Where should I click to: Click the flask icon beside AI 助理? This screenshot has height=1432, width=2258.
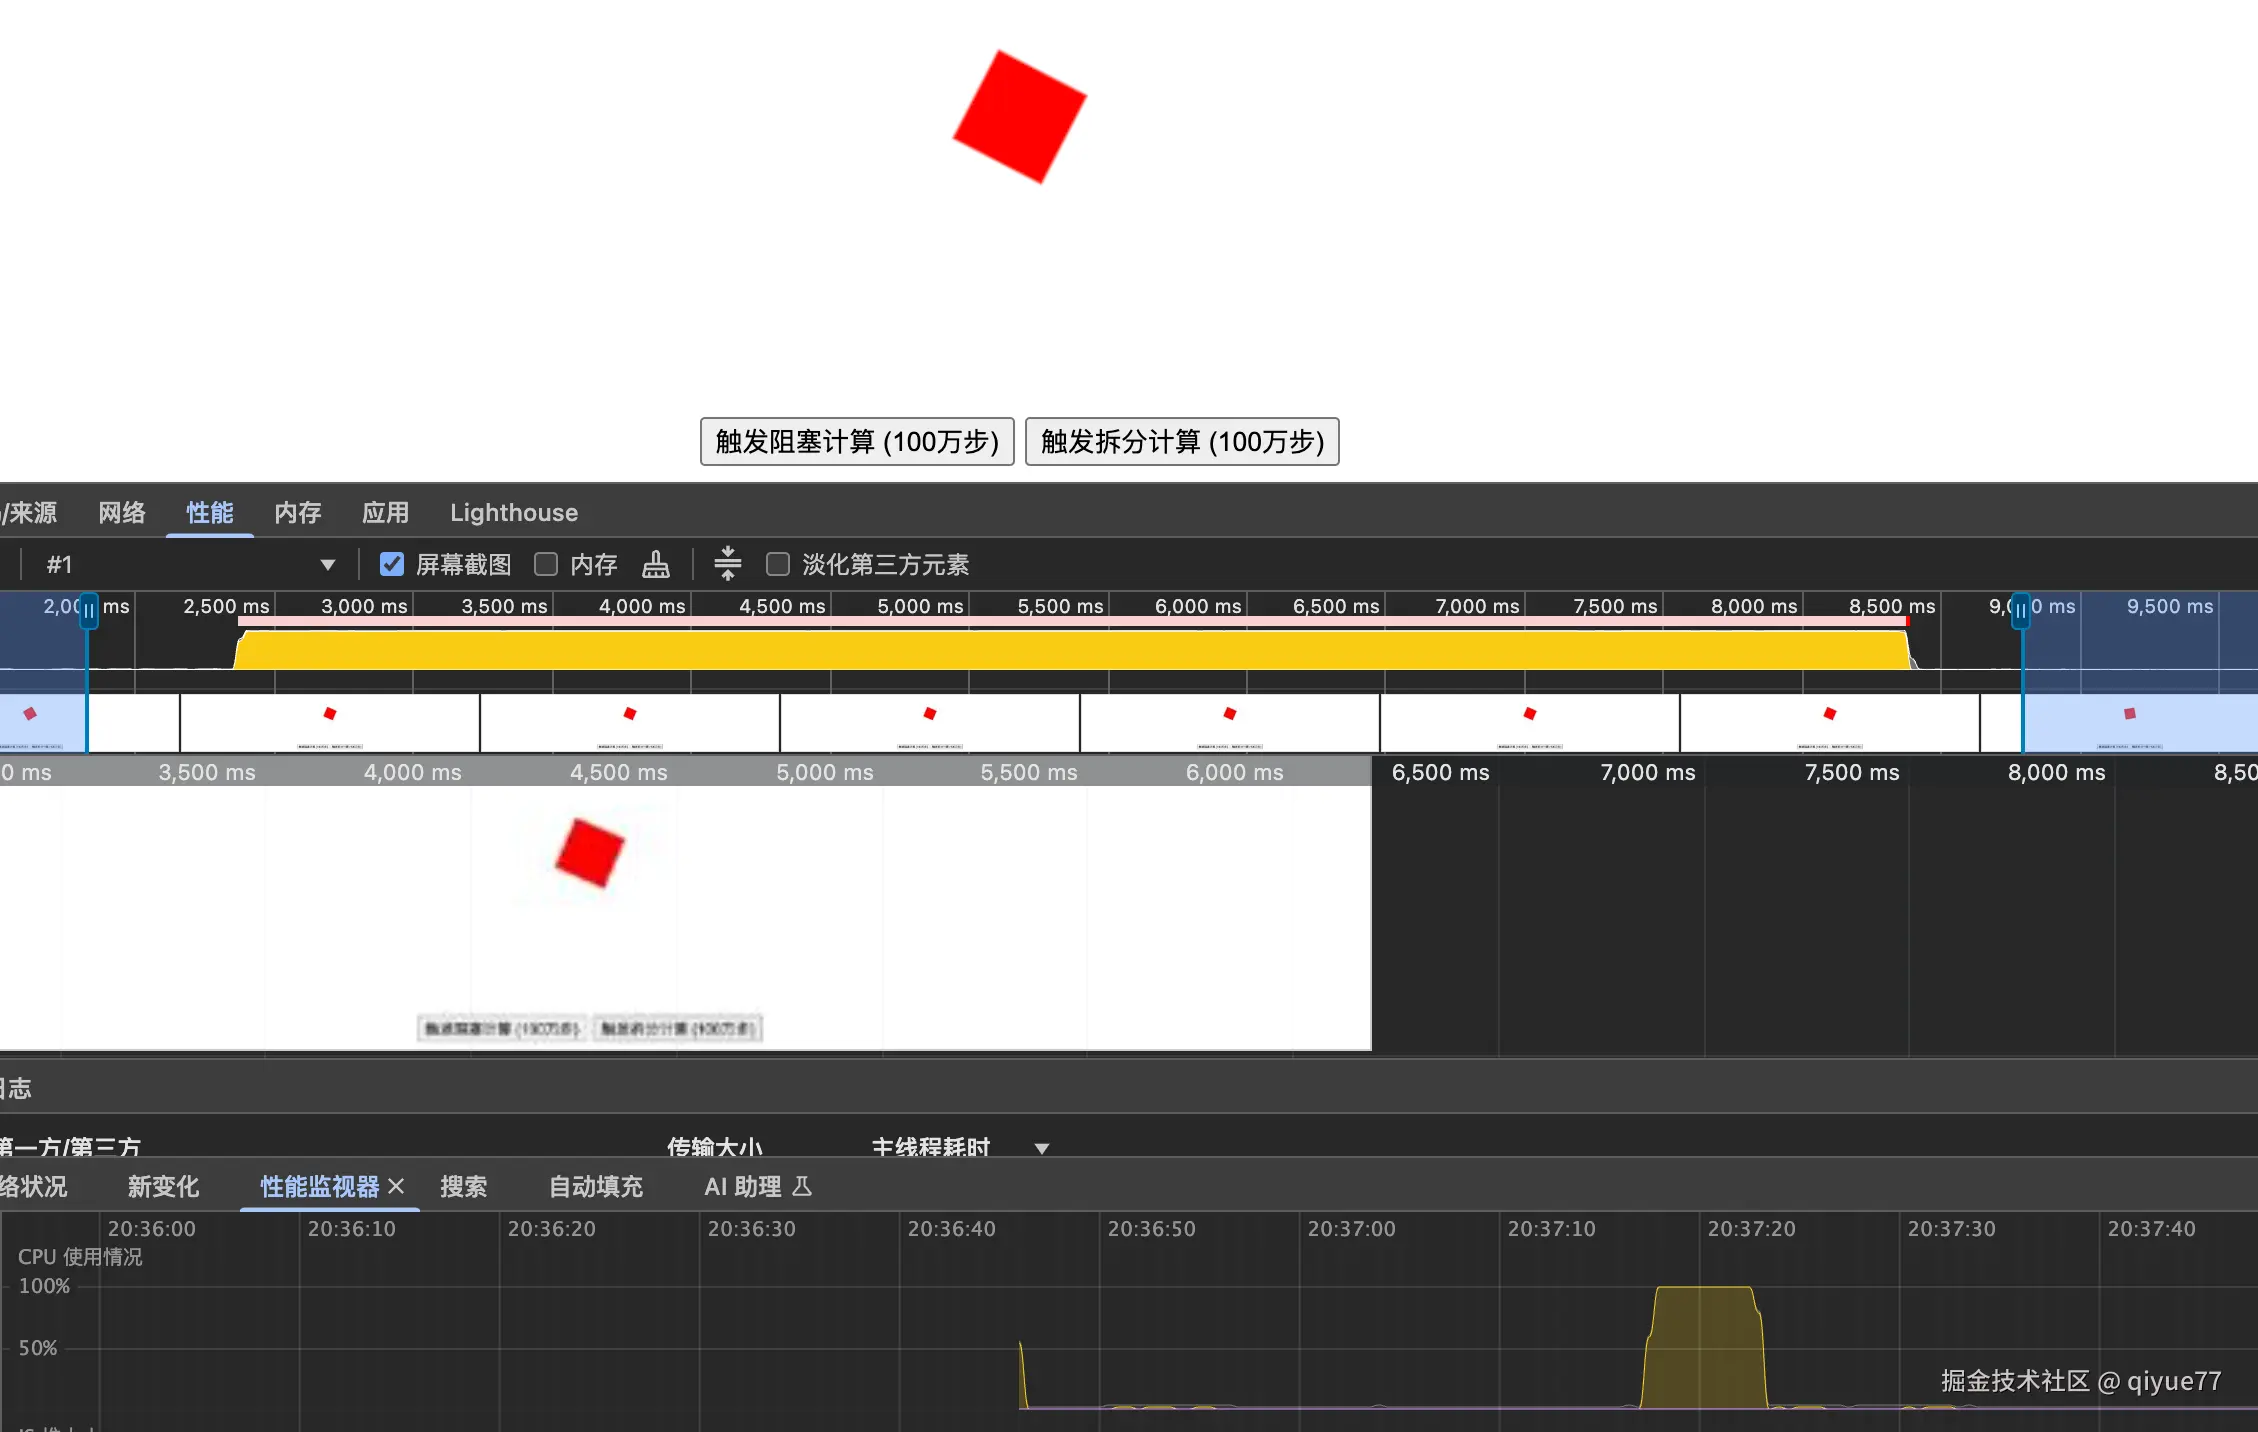click(802, 1186)
